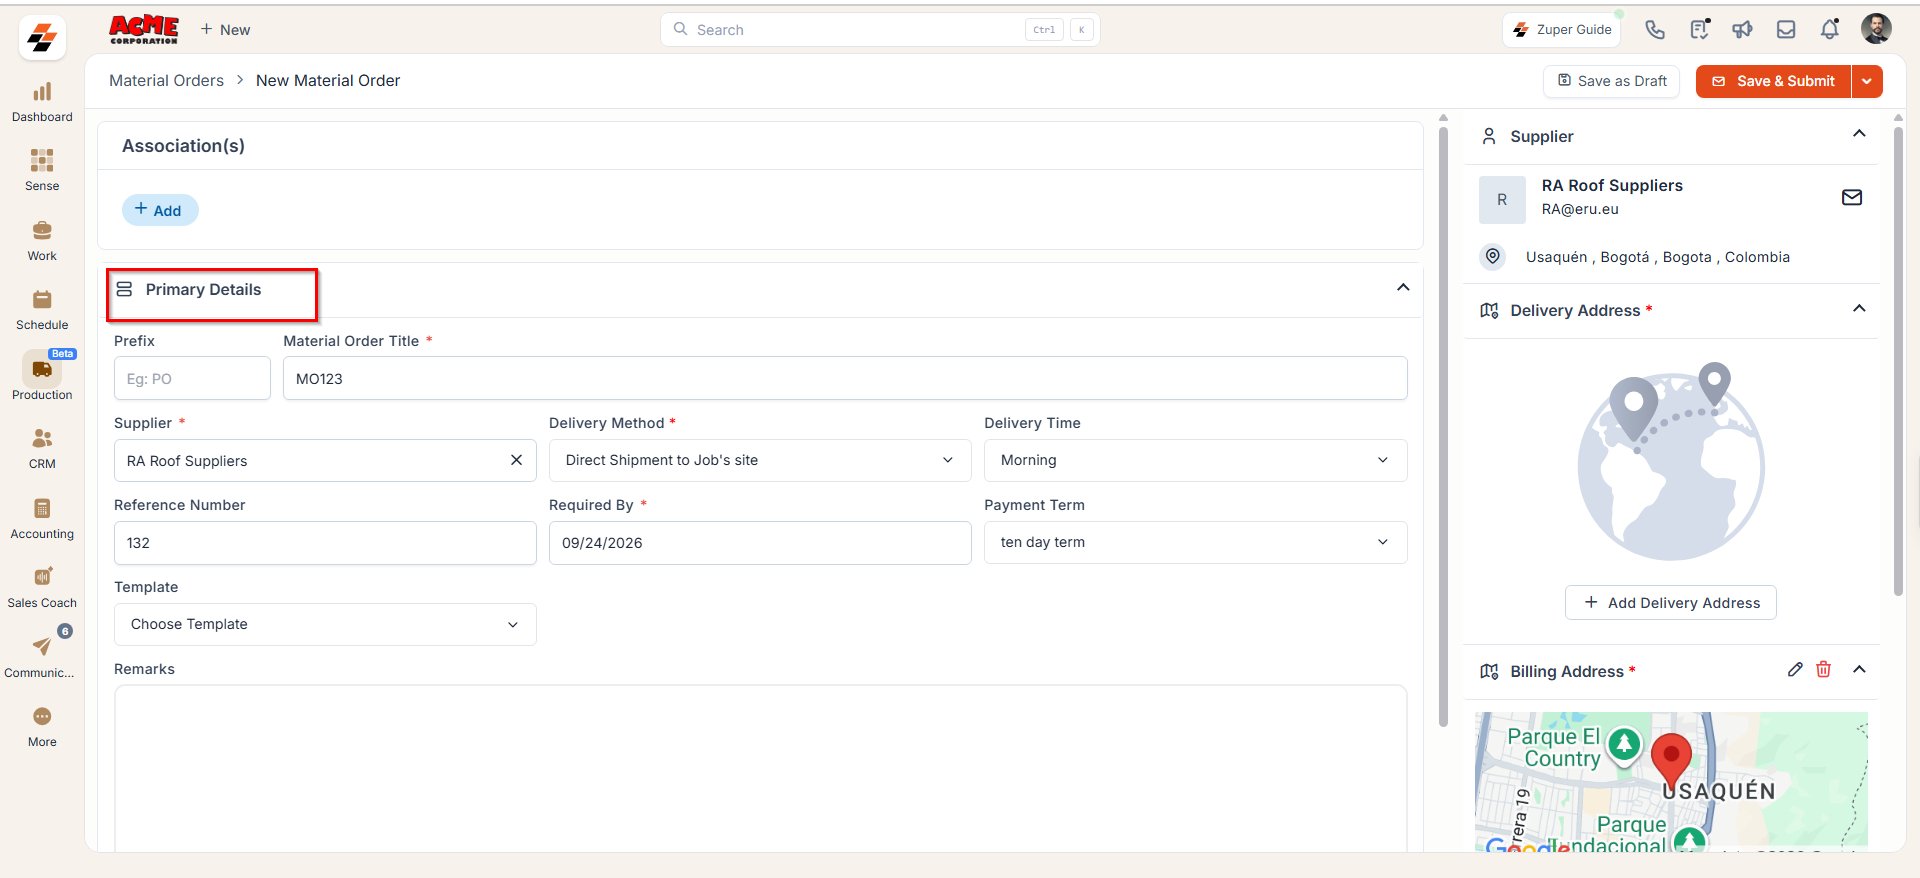Open the announcements megaphone icon
The width and height of the screenshot is (1920, 878).
pos(1743,30)
